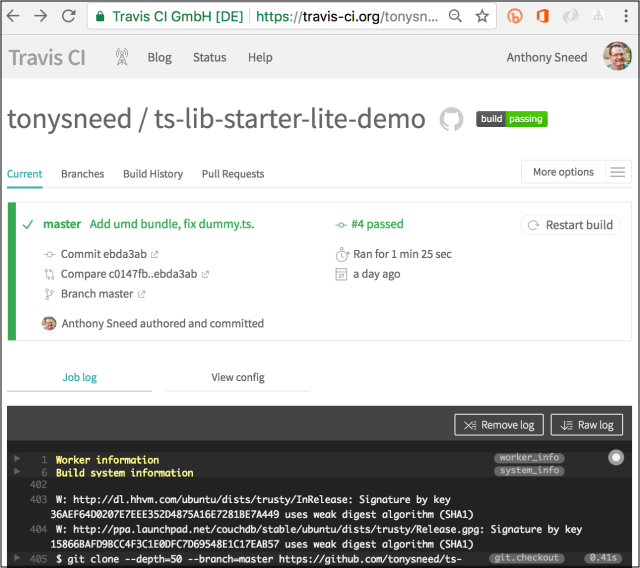The image size is (640, 568).
Task: Expand the git clone log section
Action: click(x=16, y=556)
